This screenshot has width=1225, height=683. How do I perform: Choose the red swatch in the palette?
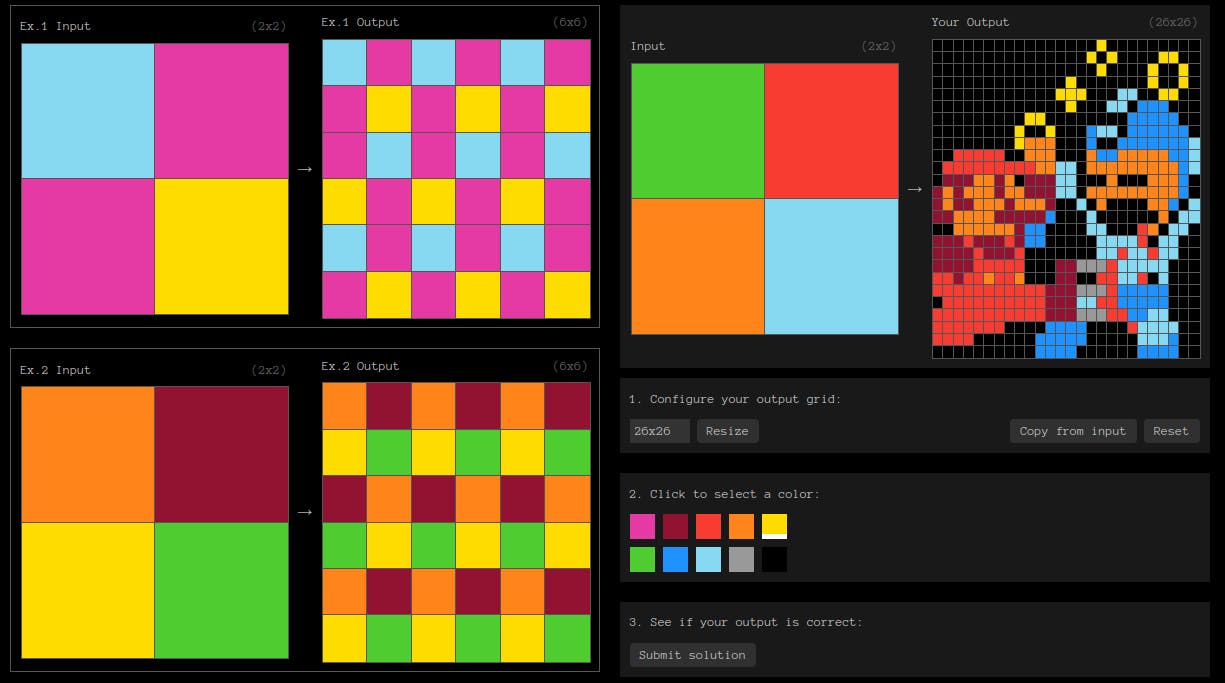pos(708,526)
